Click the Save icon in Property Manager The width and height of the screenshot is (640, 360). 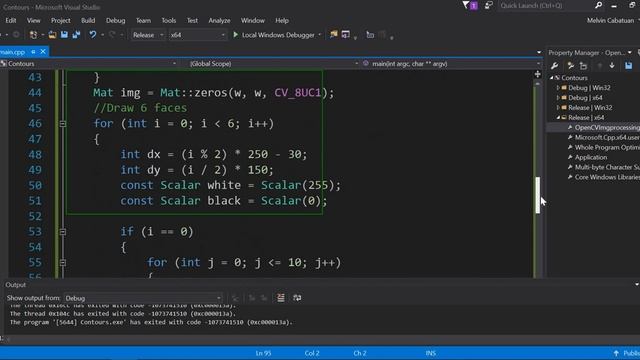tap(628, 66)
